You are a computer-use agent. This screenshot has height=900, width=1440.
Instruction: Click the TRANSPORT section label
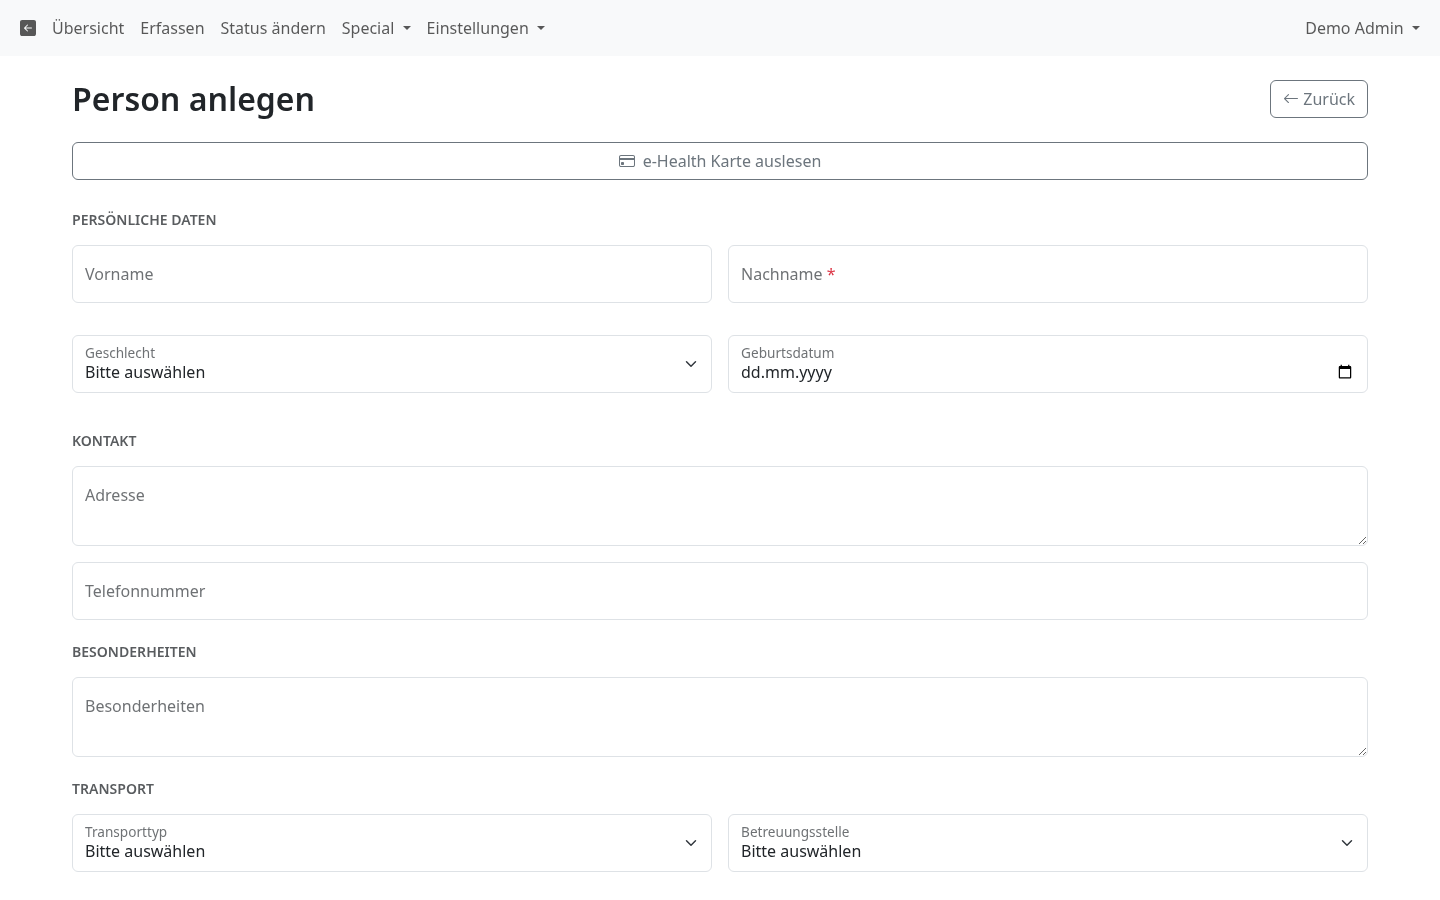[113, 789]
